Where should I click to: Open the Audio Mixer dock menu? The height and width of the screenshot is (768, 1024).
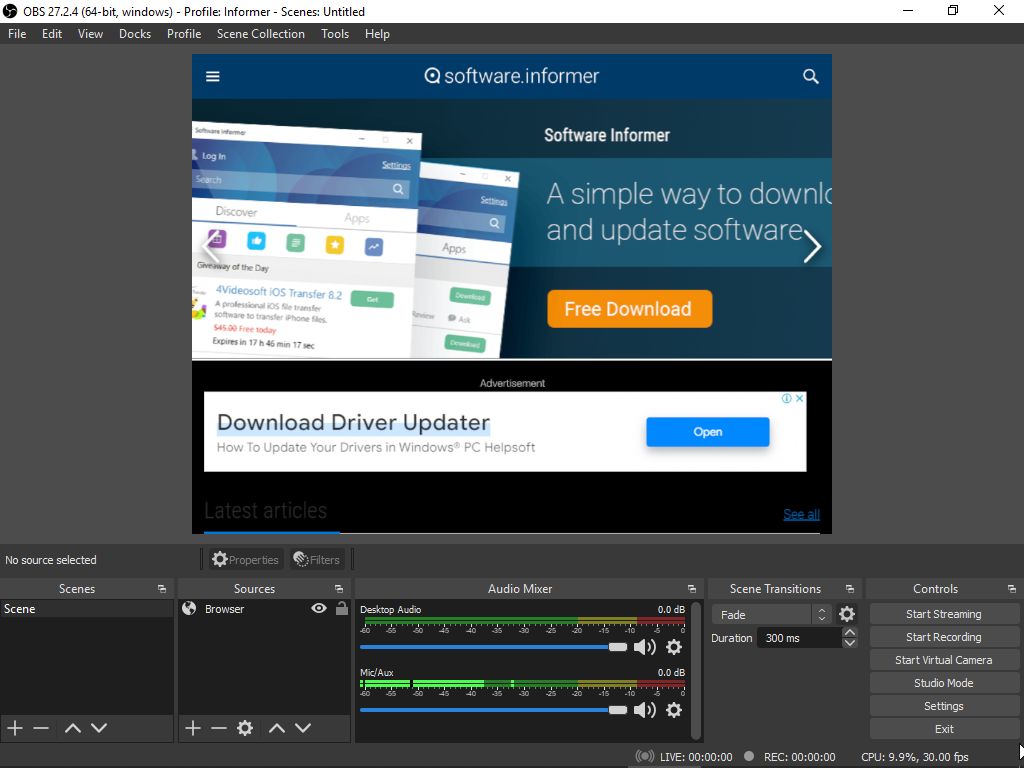[691, 588]
